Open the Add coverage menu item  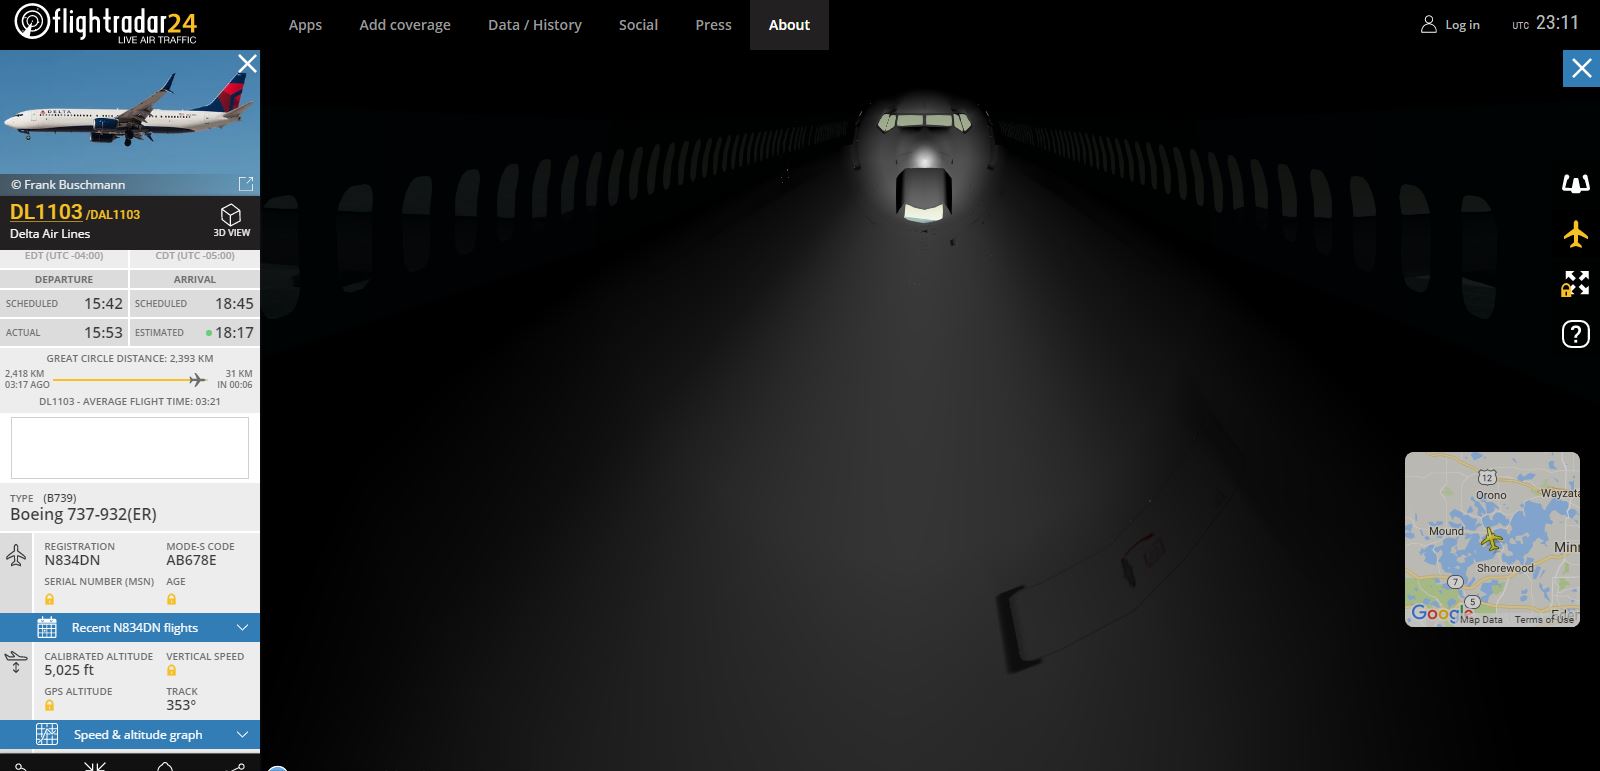point(405,25)
